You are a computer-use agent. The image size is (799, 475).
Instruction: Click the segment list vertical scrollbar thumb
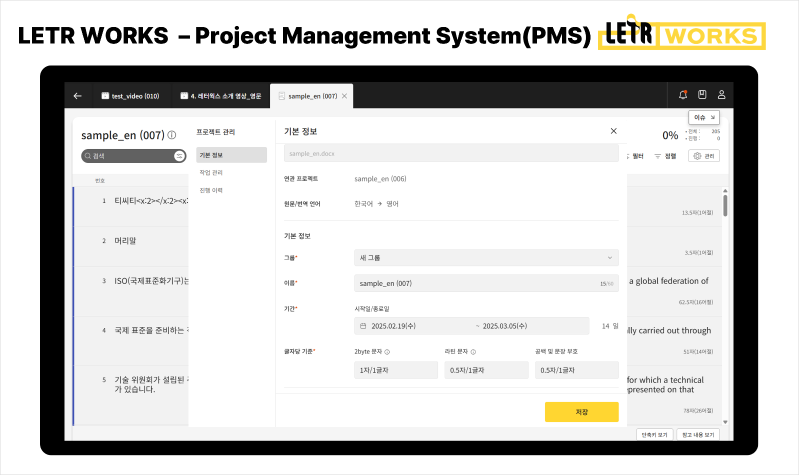tap(725, 205)
